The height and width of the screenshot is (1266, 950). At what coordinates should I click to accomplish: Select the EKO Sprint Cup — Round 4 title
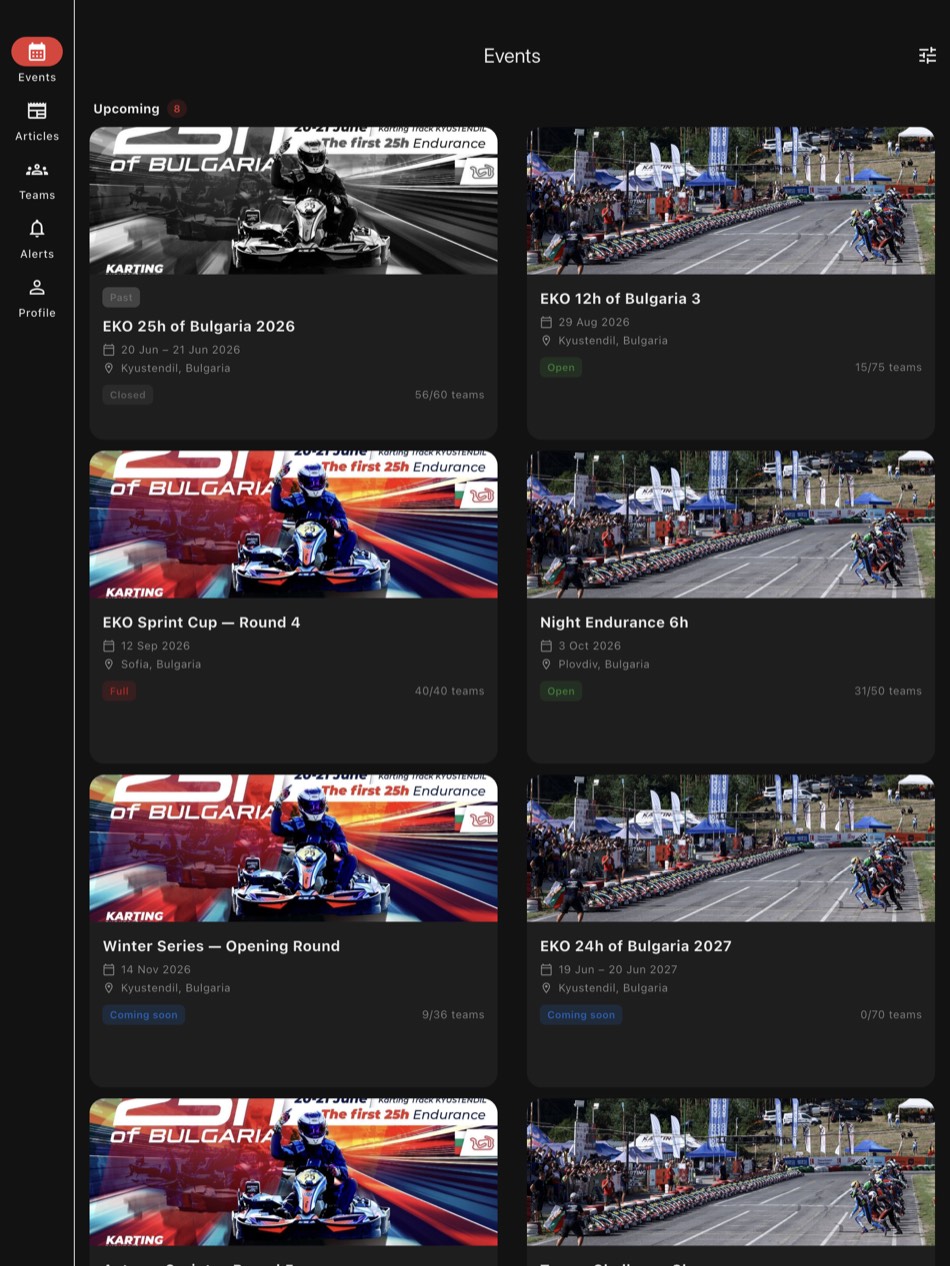[201, 622]
